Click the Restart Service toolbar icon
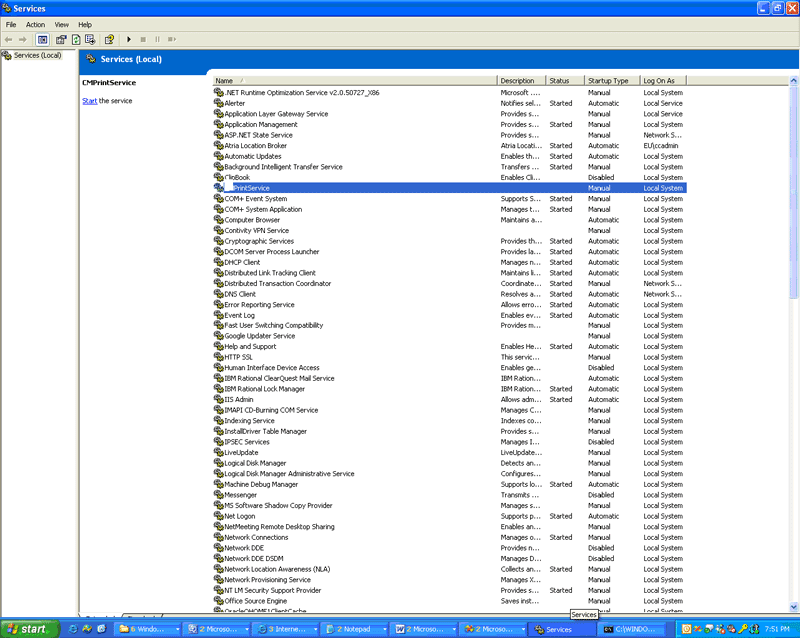 (172, 39)
